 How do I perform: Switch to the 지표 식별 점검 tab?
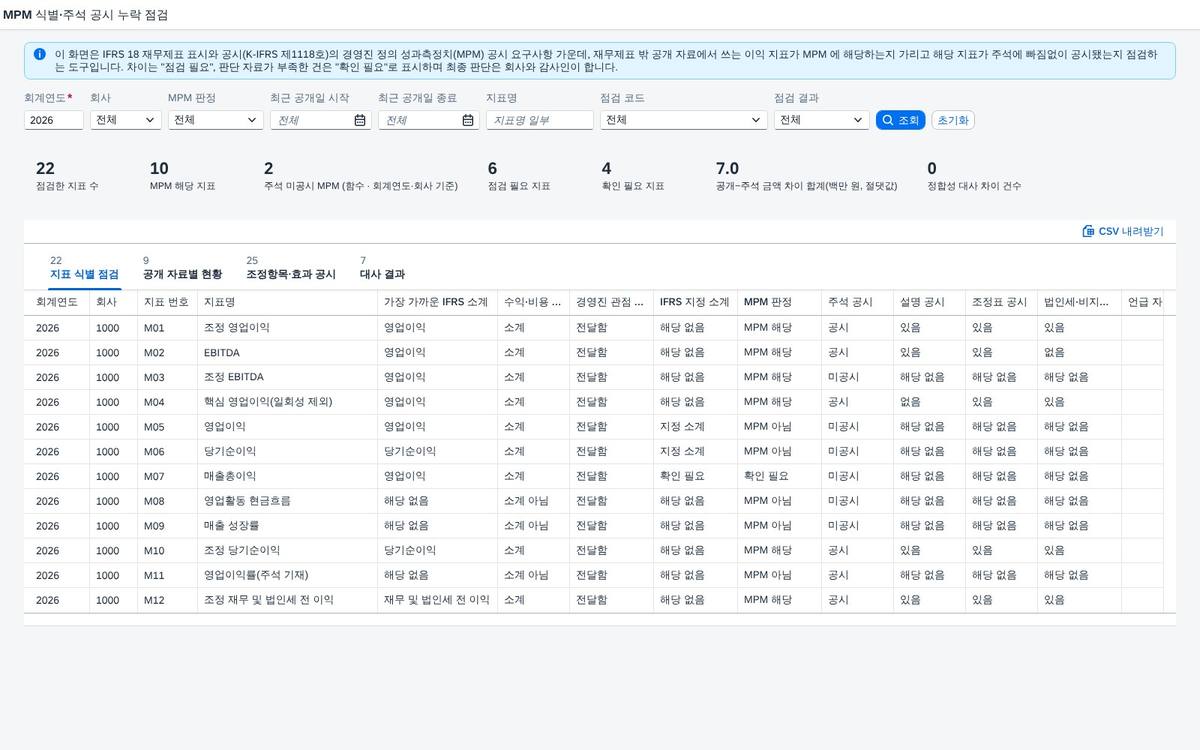point(84,268)
